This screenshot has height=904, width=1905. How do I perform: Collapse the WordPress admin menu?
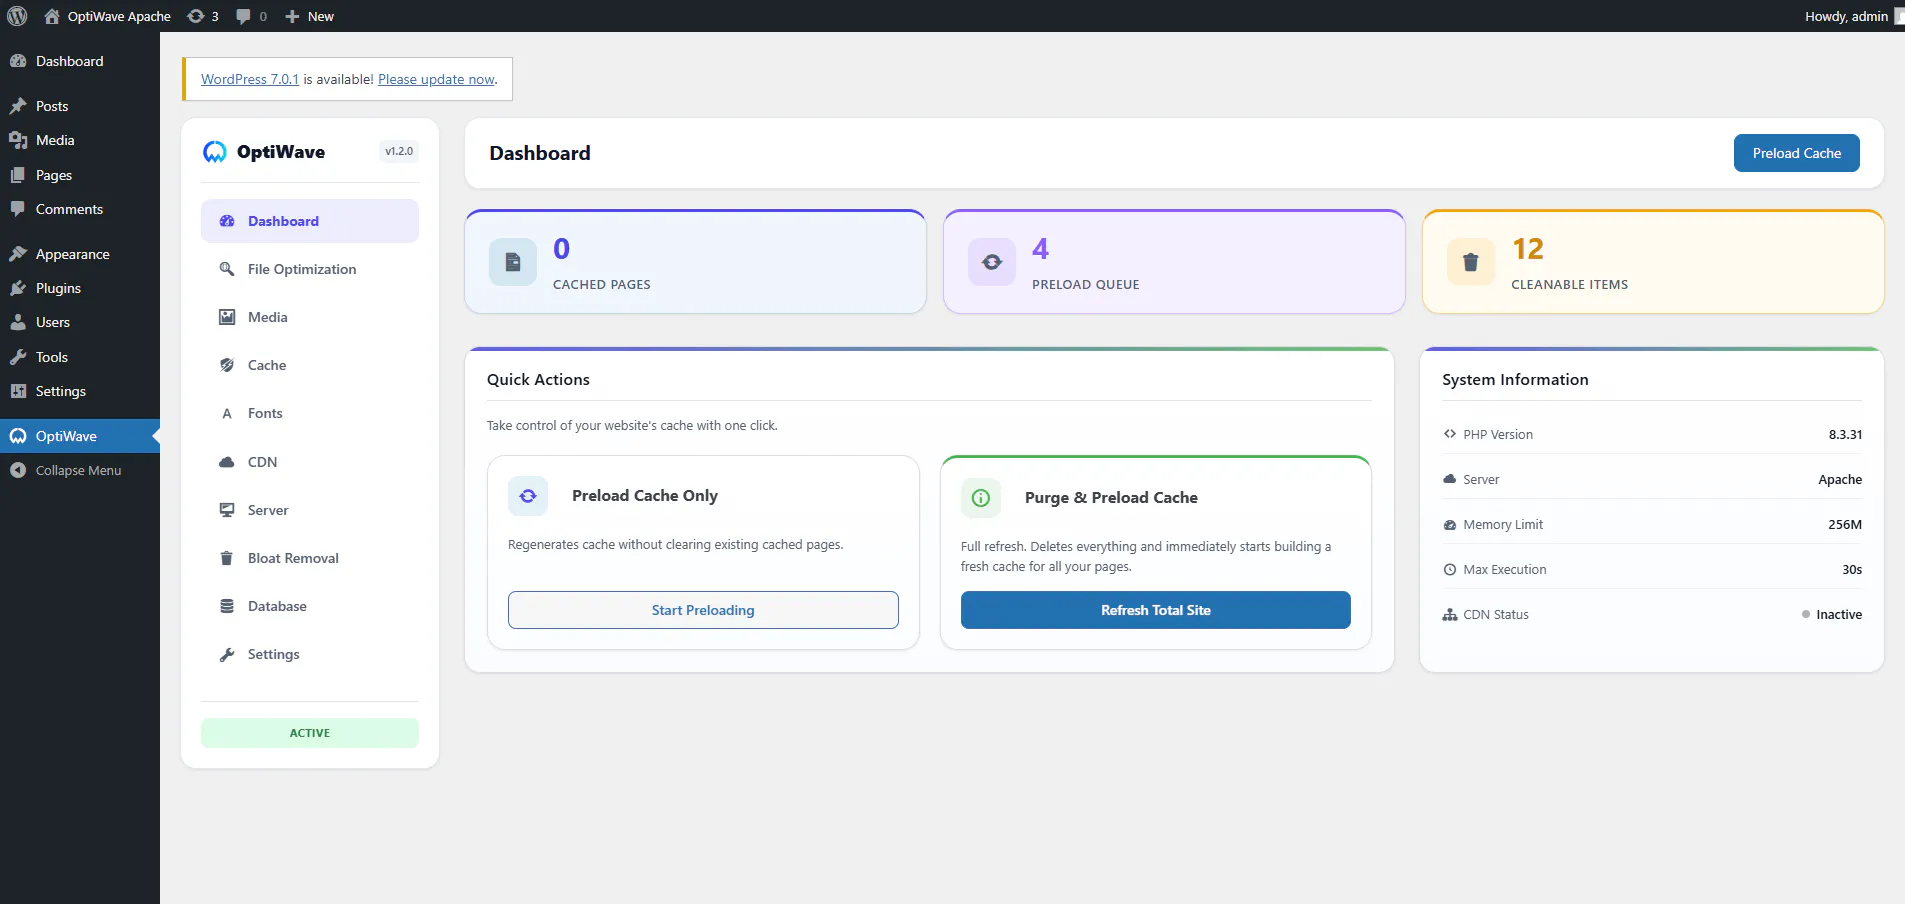point(78,470)
